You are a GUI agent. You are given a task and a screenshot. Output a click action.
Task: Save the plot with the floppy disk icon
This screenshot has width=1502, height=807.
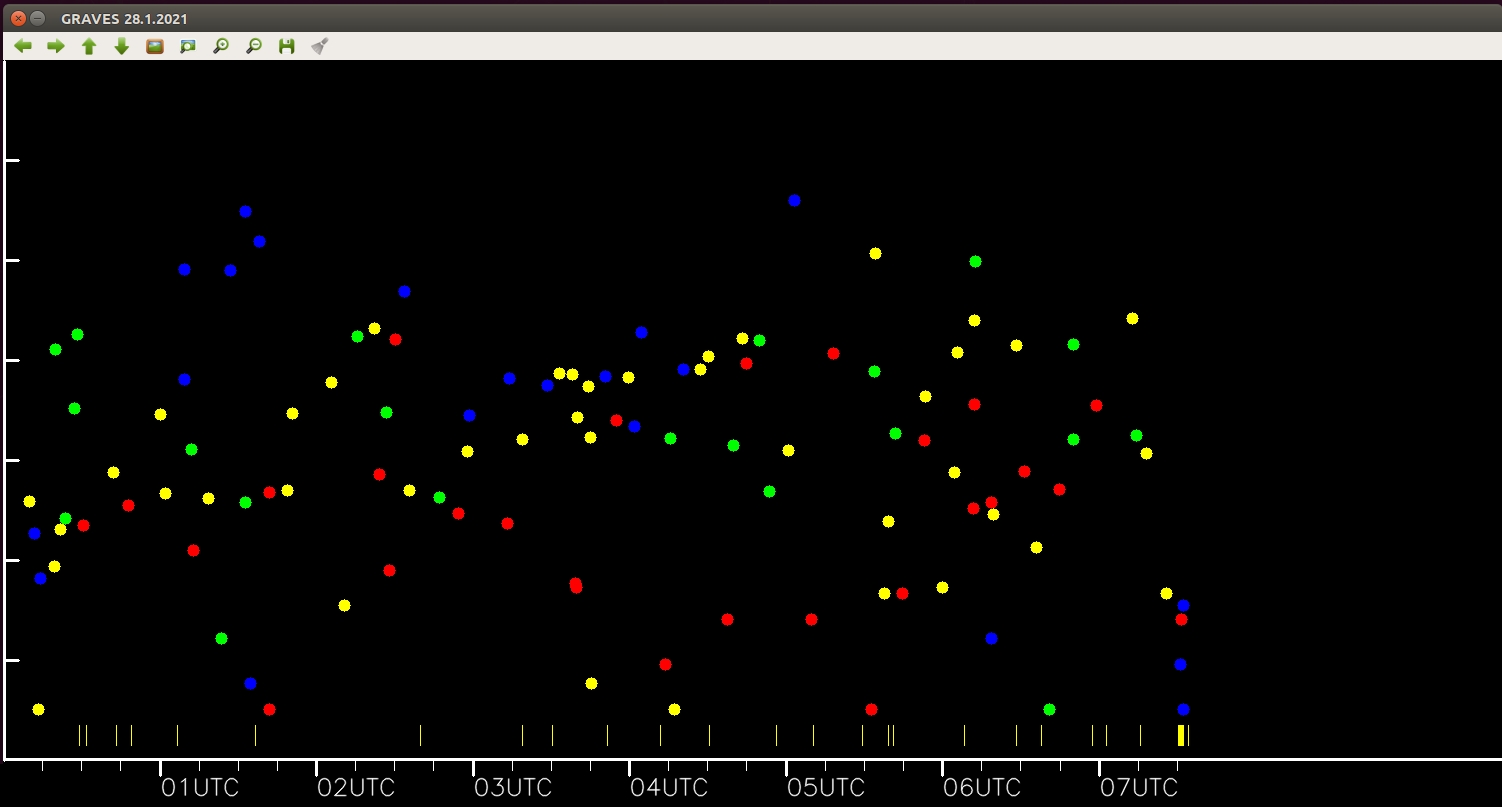pyautogui.click(x=287, y=46)
